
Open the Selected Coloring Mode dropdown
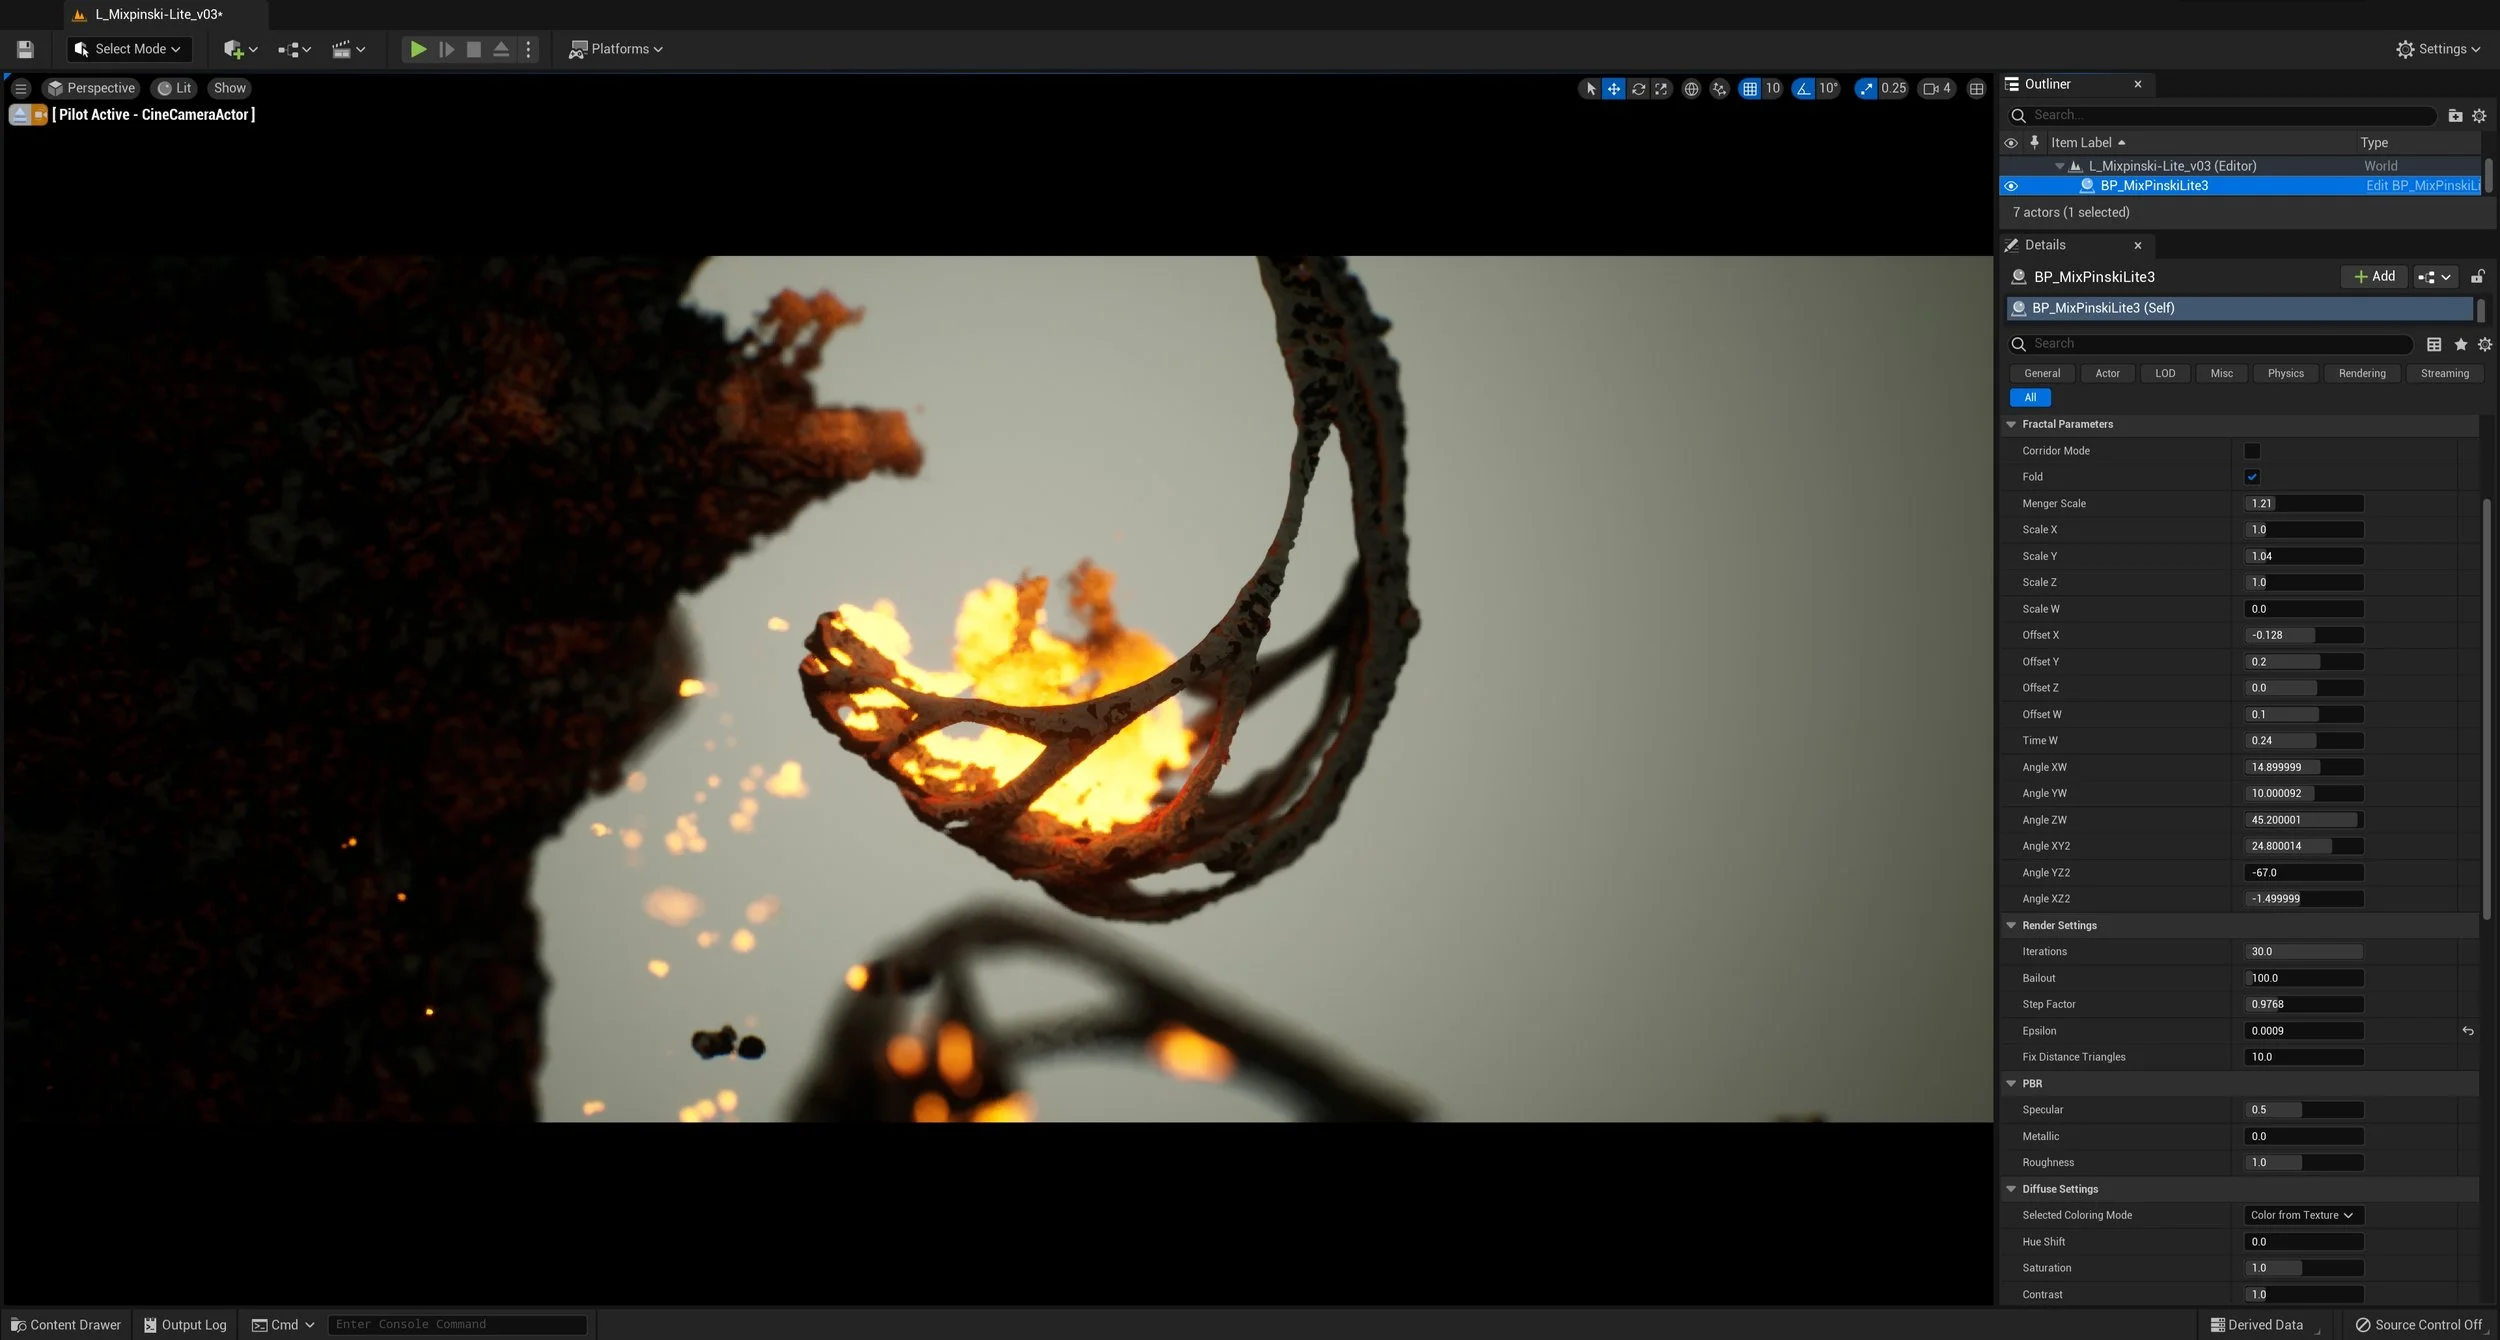pos(2302,1215)
